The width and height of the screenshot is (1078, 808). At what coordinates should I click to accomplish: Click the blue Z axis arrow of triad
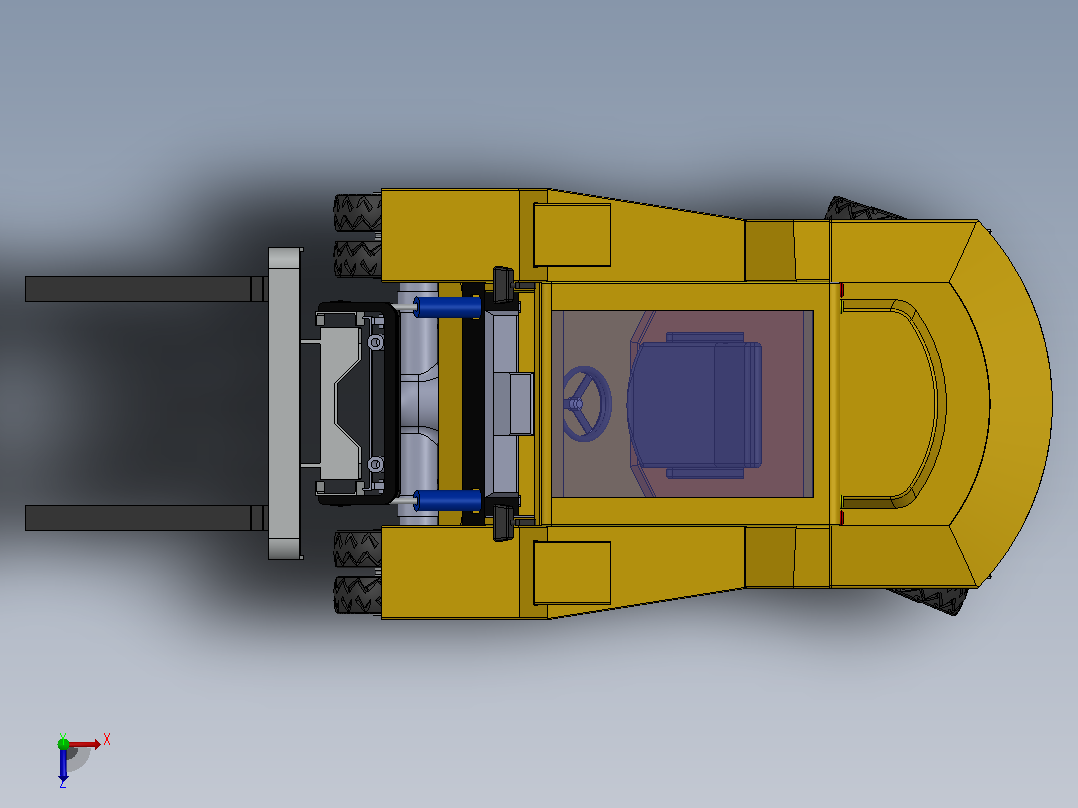63,764
